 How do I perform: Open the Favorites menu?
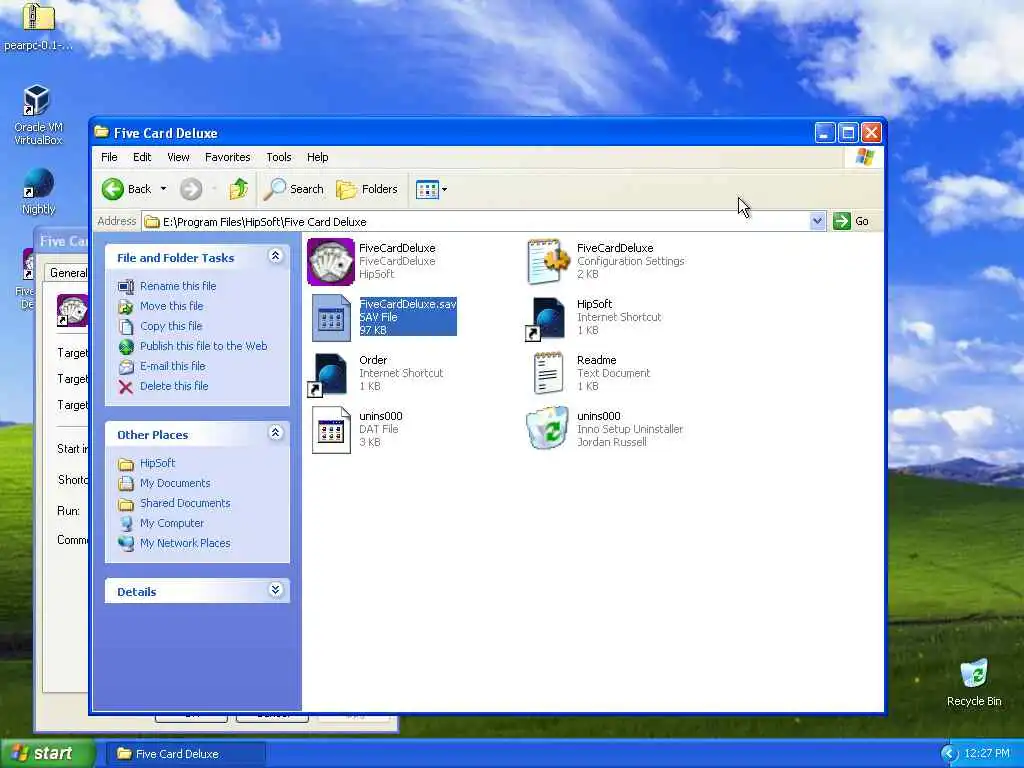pos(227,157)
